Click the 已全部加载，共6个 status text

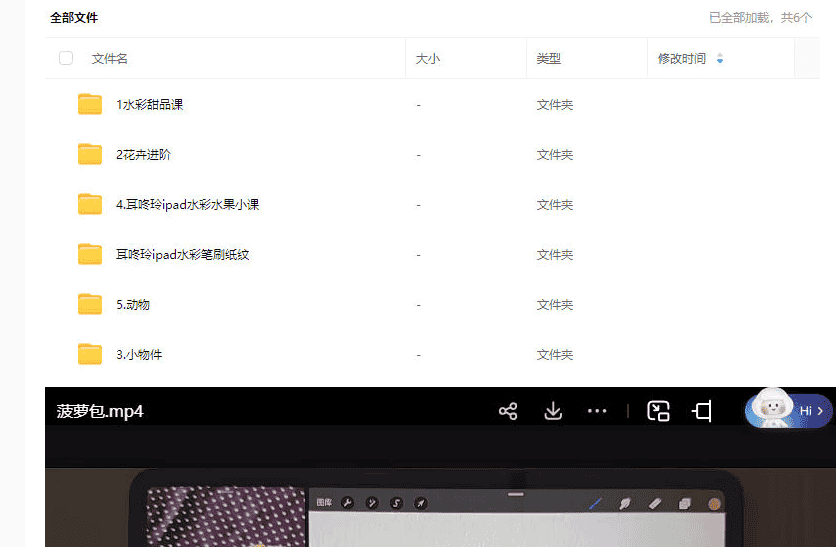760,18
